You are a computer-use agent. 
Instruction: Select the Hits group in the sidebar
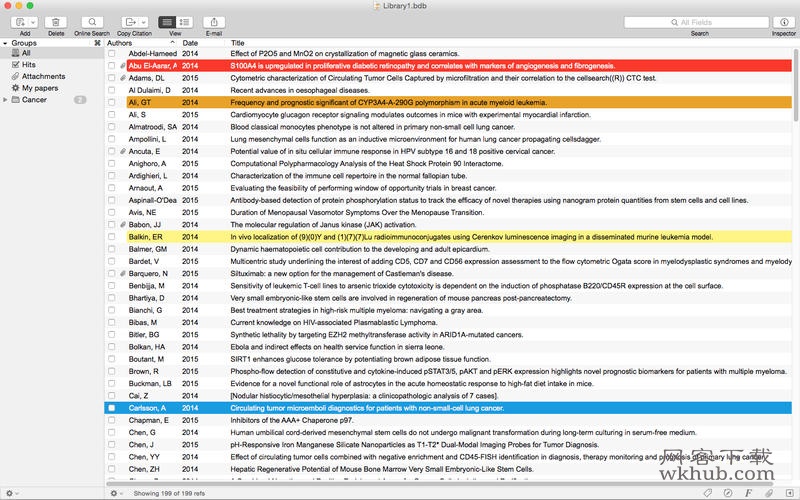pos(52,65)
